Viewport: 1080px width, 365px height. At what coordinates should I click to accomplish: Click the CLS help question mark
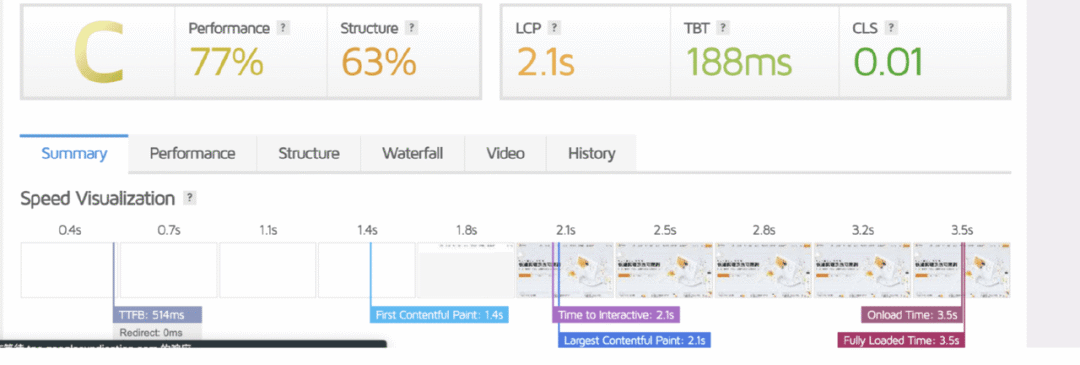[x=891, y=28]
